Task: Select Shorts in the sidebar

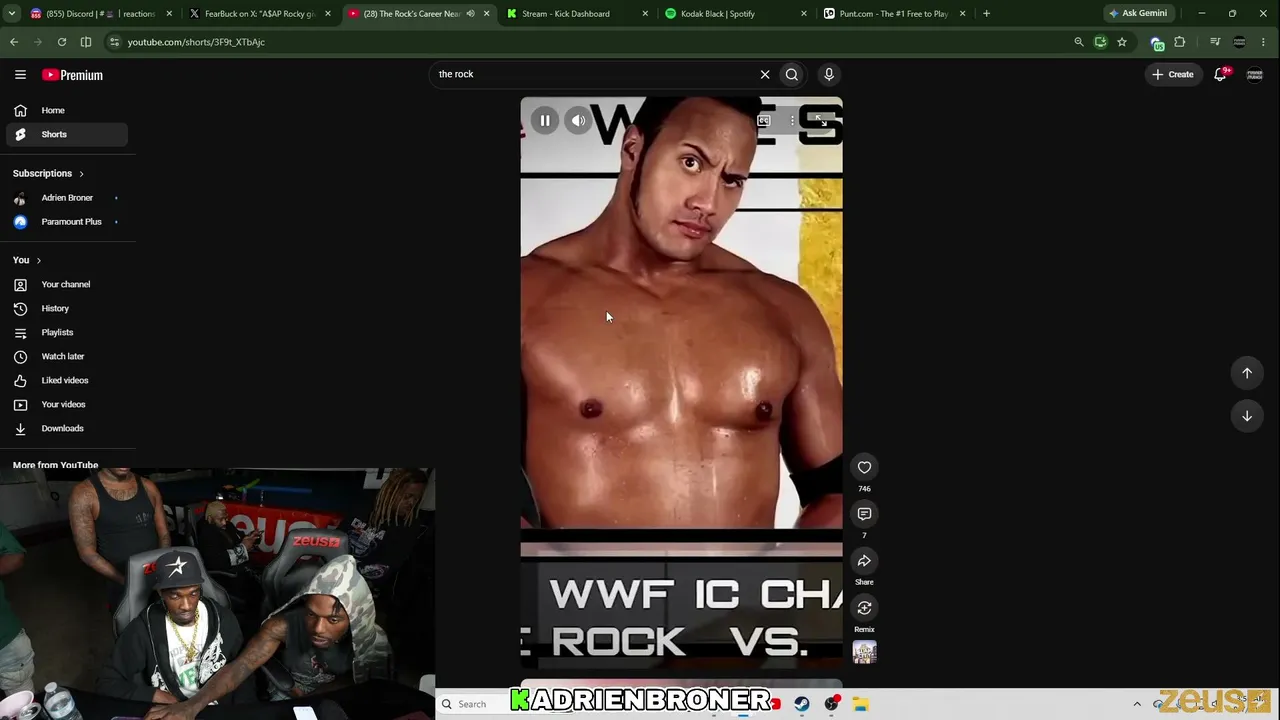Action: tap(67, 134)
